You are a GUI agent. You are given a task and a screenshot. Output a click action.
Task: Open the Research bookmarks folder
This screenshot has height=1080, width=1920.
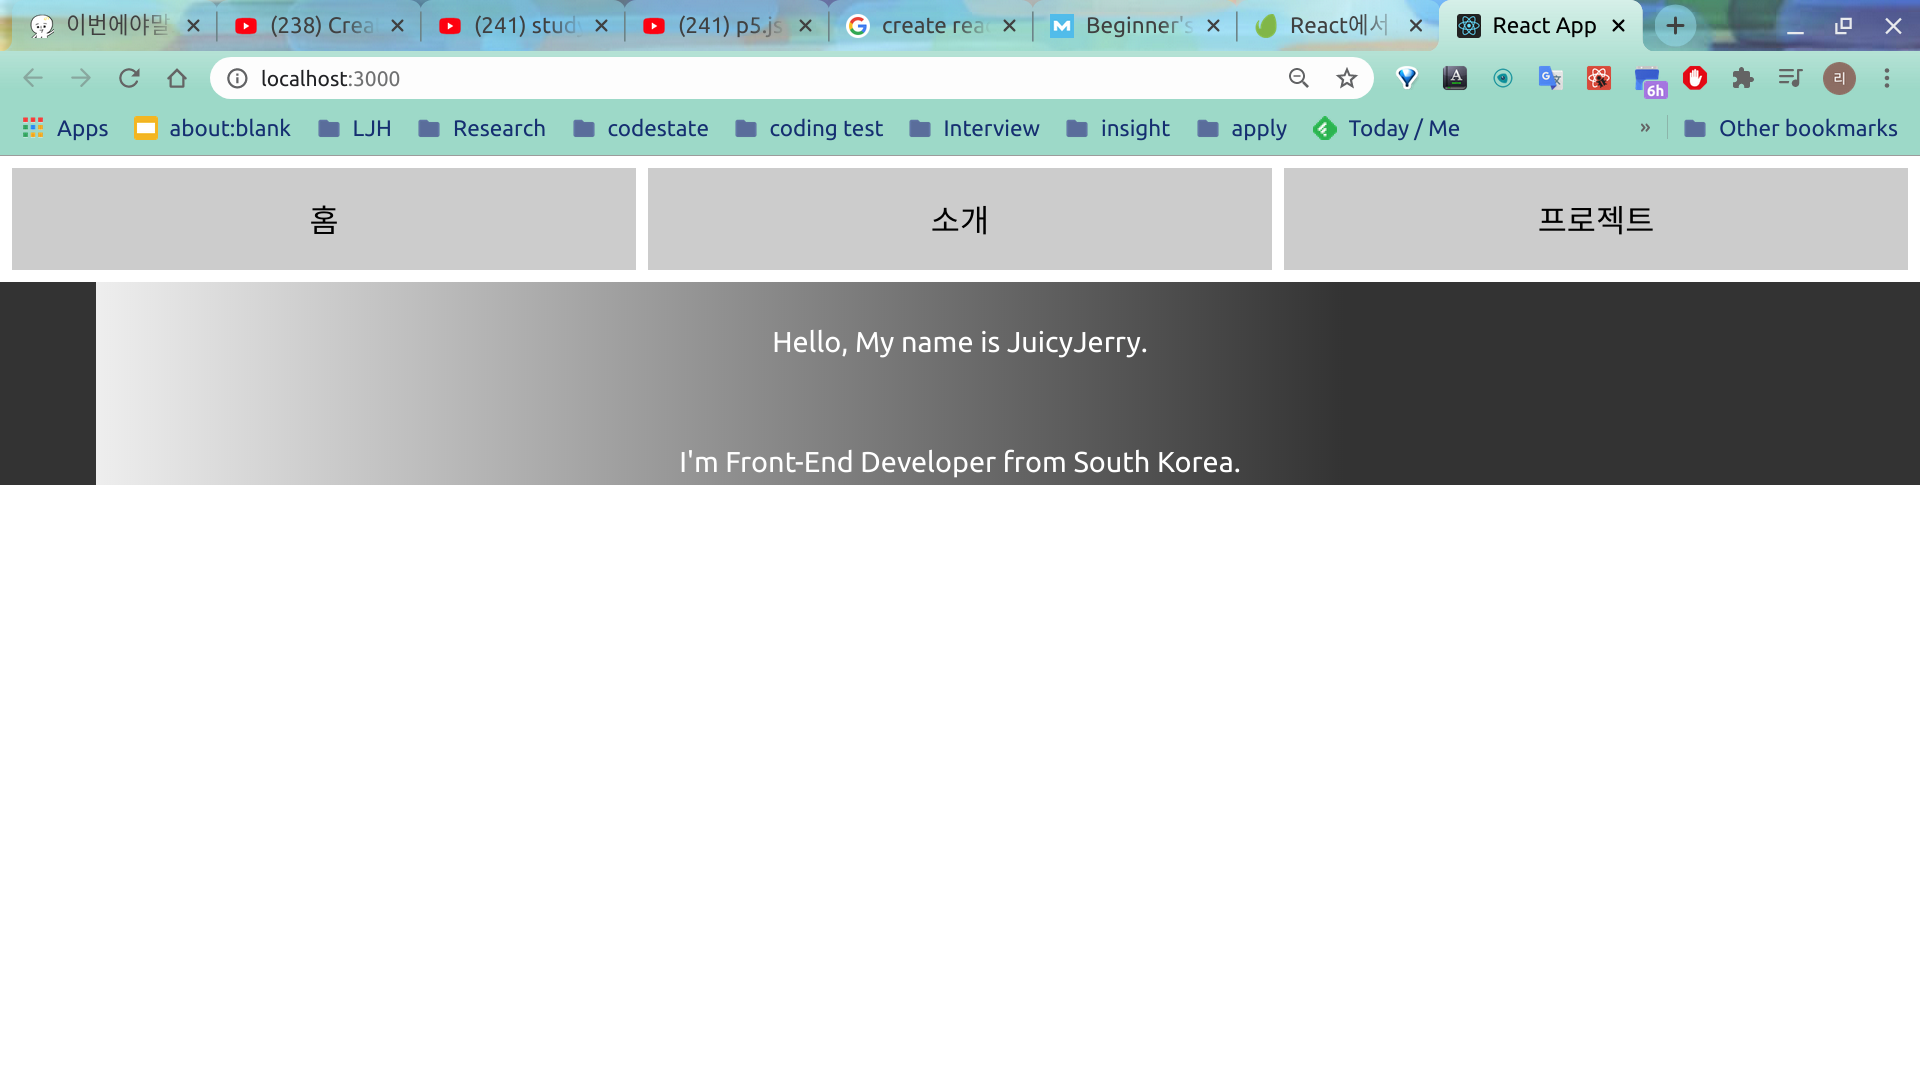[482, 128]
